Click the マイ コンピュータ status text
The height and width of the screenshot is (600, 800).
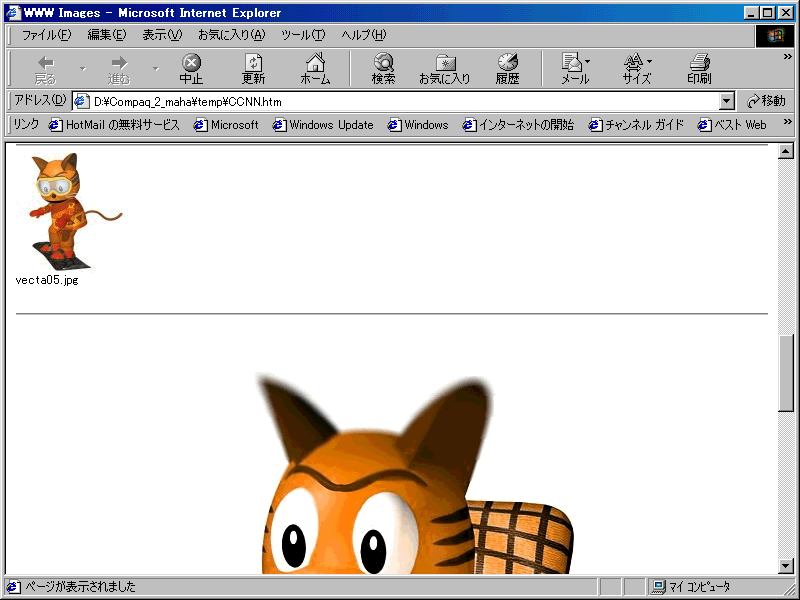[x=700, y=587]
